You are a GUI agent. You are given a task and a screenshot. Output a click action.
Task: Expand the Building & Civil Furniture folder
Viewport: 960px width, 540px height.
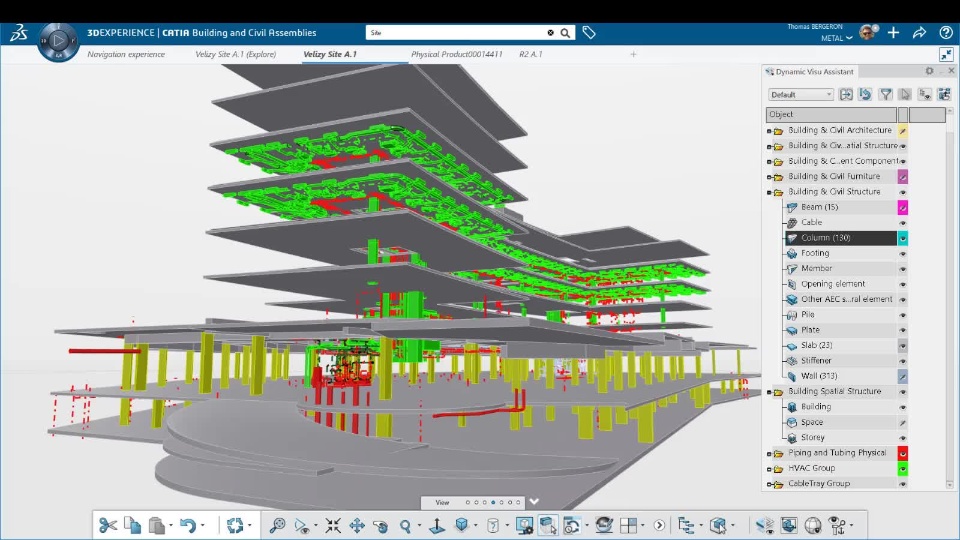click(769, 177)
